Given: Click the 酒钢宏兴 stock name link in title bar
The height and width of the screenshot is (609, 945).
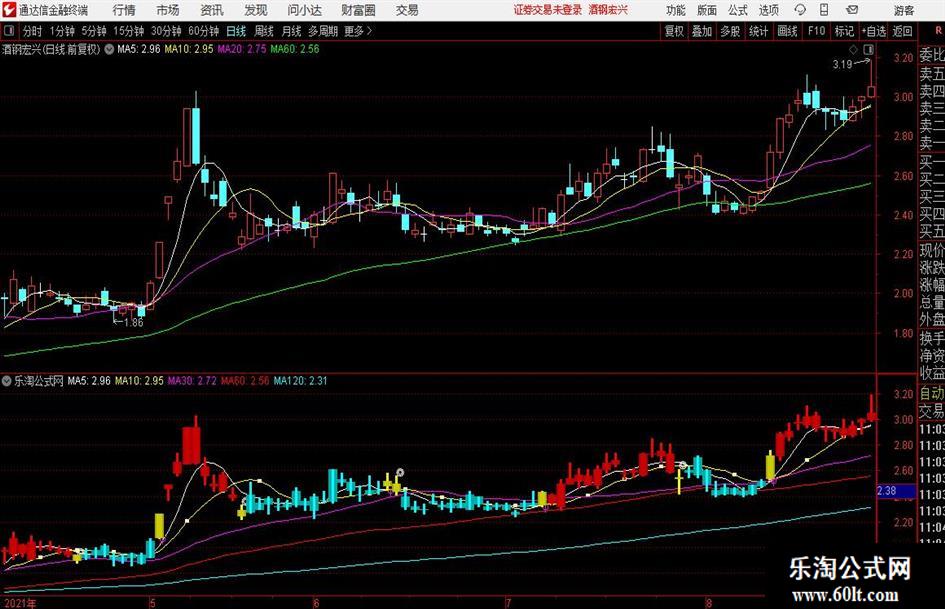Looking at the screenshot, I should (x=608, y=10).
